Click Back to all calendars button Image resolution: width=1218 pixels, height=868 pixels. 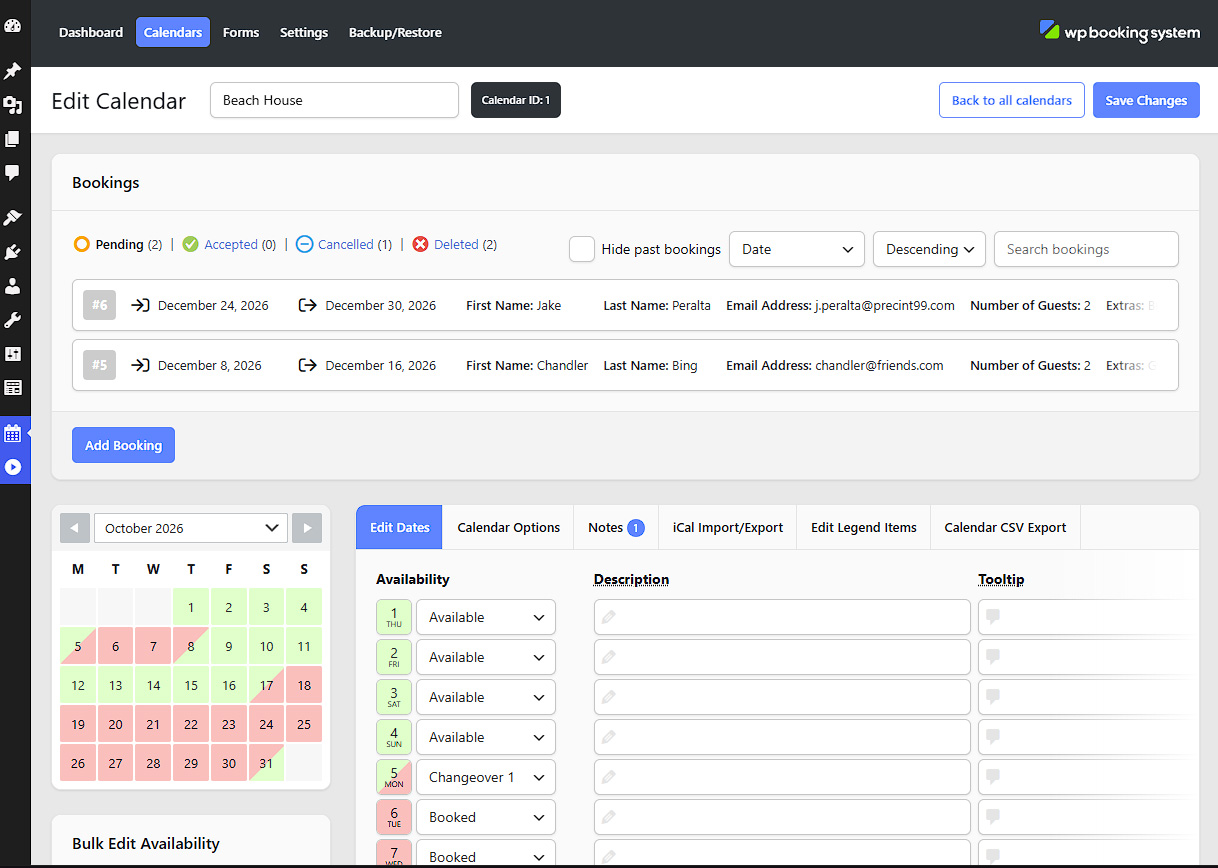click(1012, 100)
